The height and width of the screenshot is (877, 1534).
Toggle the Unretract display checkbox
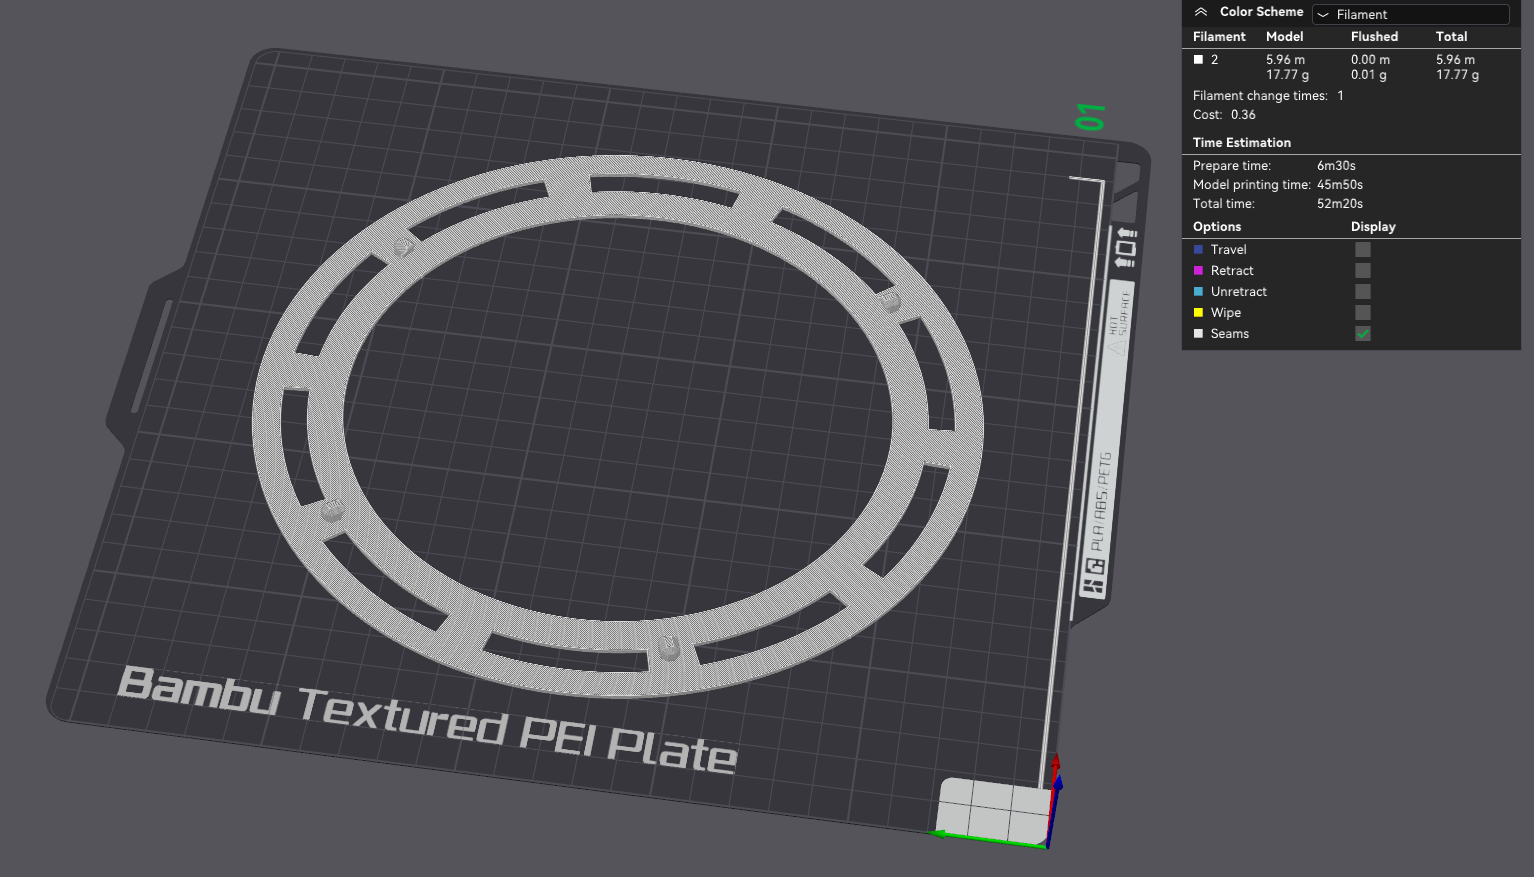pyautogui.click(x=1363, y=292)
